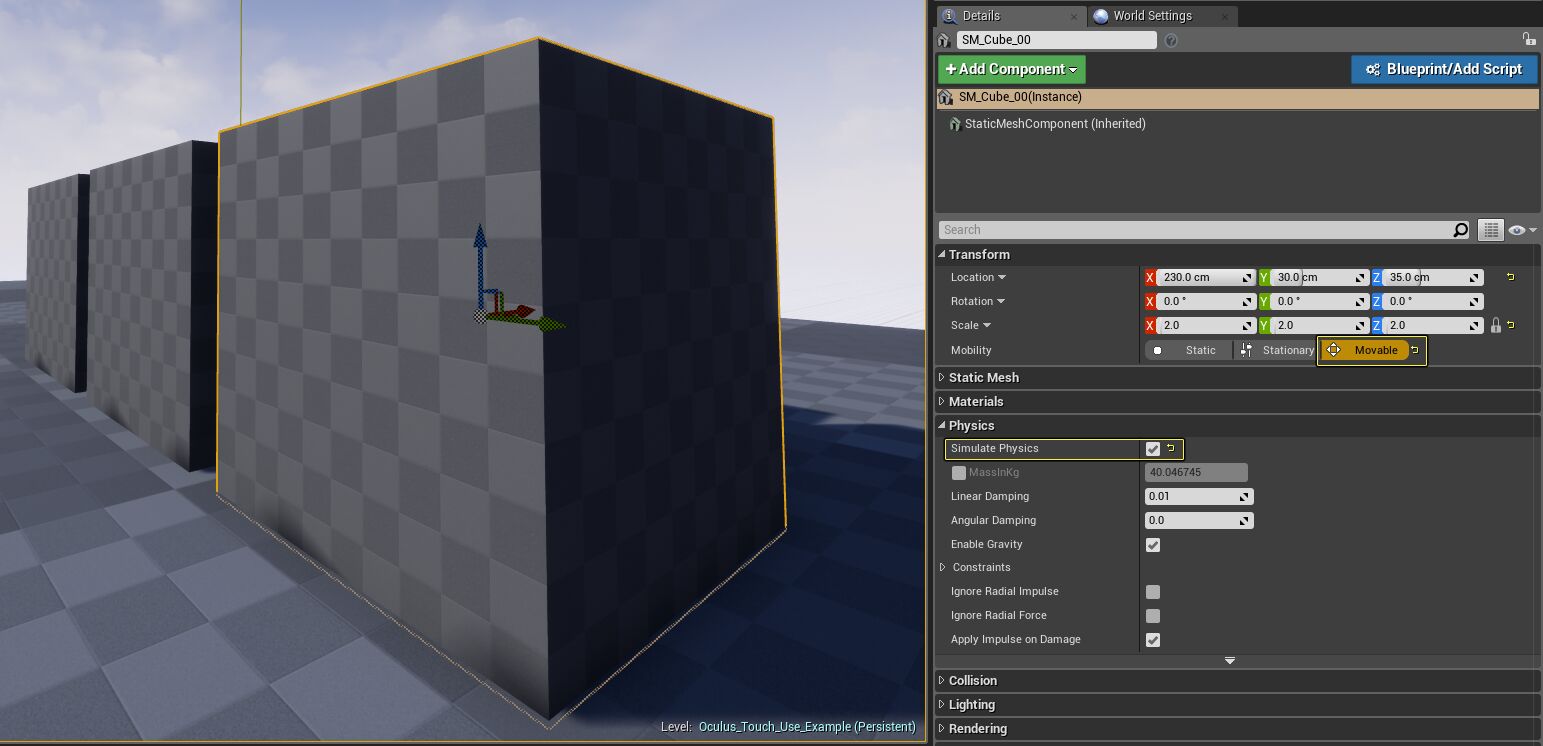The width and height of the screenshot is (1543, 746).
Task: Click the eye icon for view options
Action: (1518, 230)
